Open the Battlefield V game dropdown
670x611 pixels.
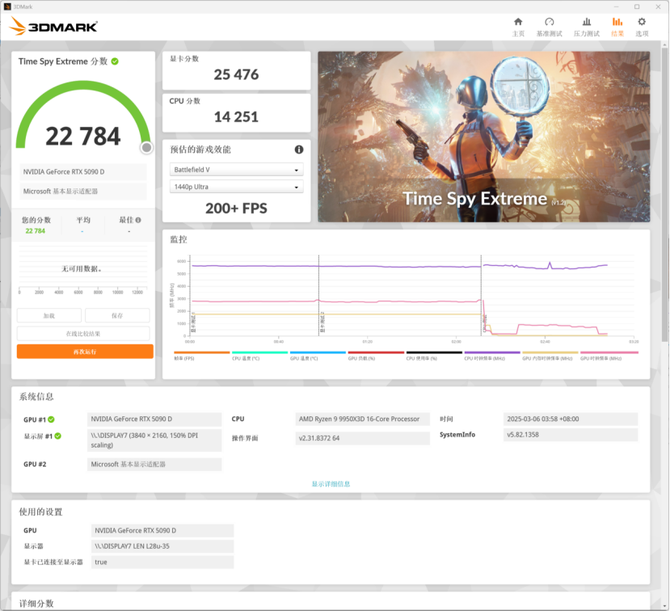(x=236, y=170)
